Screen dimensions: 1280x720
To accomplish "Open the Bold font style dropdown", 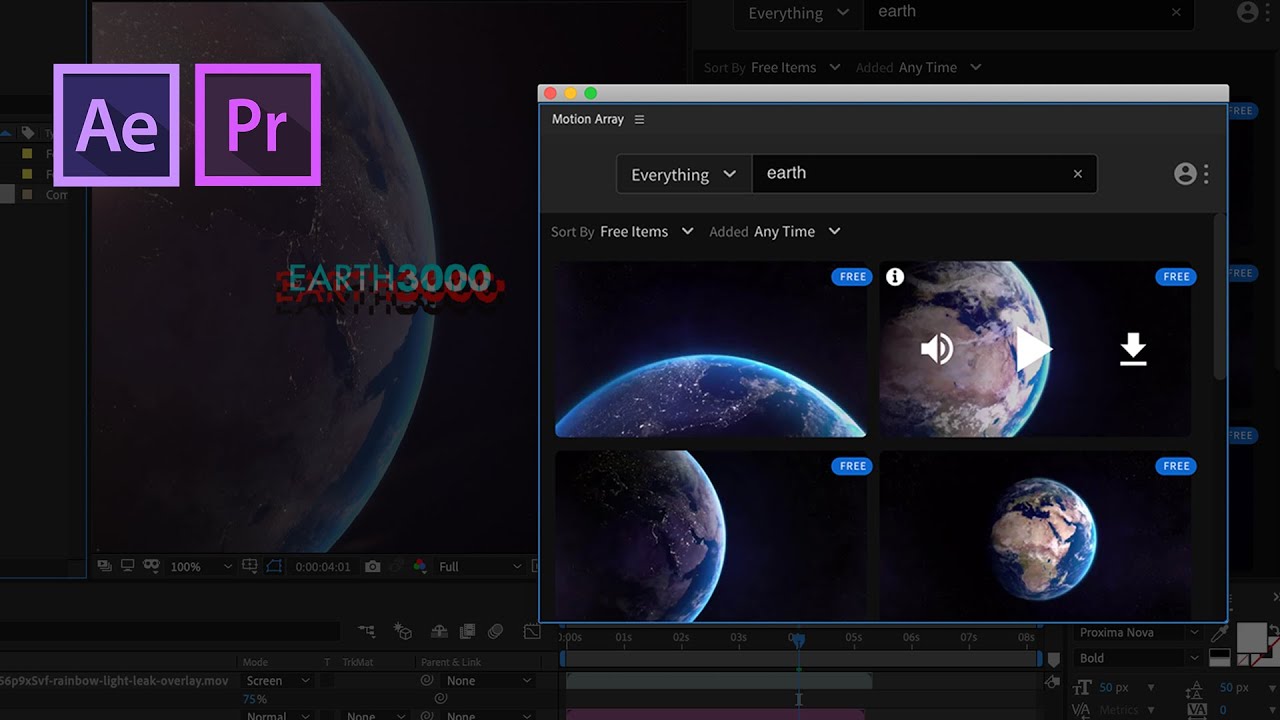I will pyautogui.click(x=1138, y=658).
